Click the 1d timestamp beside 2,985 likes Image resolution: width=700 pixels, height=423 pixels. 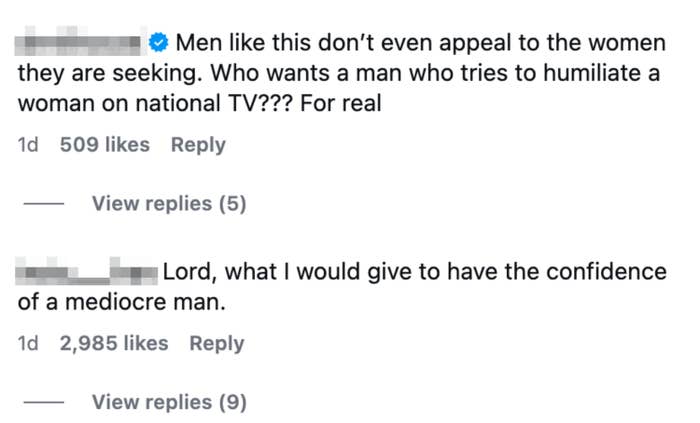[28, 343]
